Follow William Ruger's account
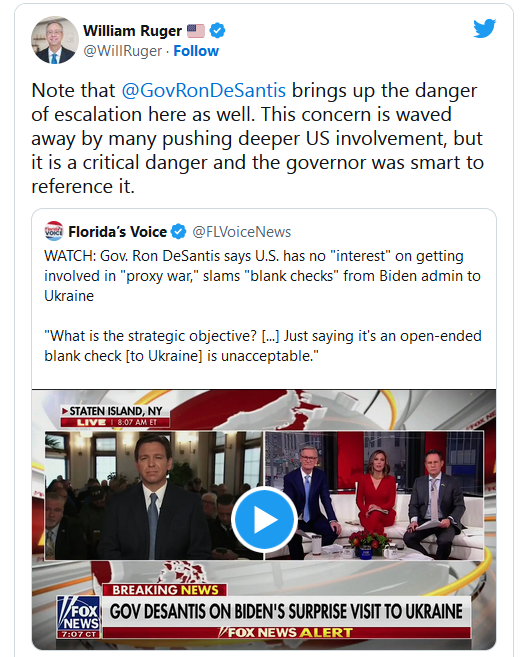This screenshot has height=657, width=529. point(196,51)
